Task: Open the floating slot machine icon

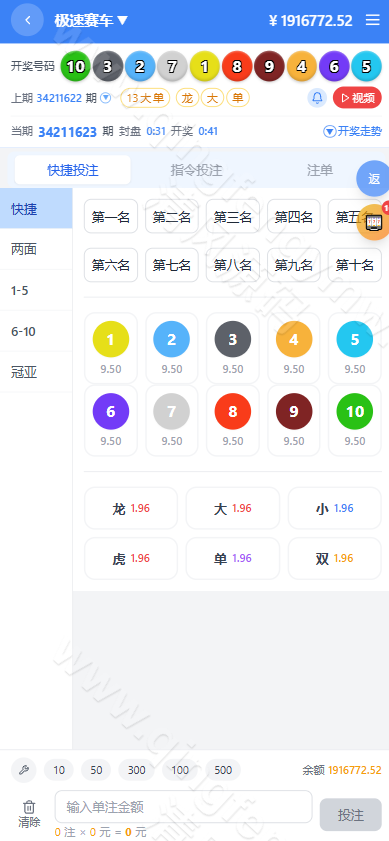Action: [x=373, y=222]
